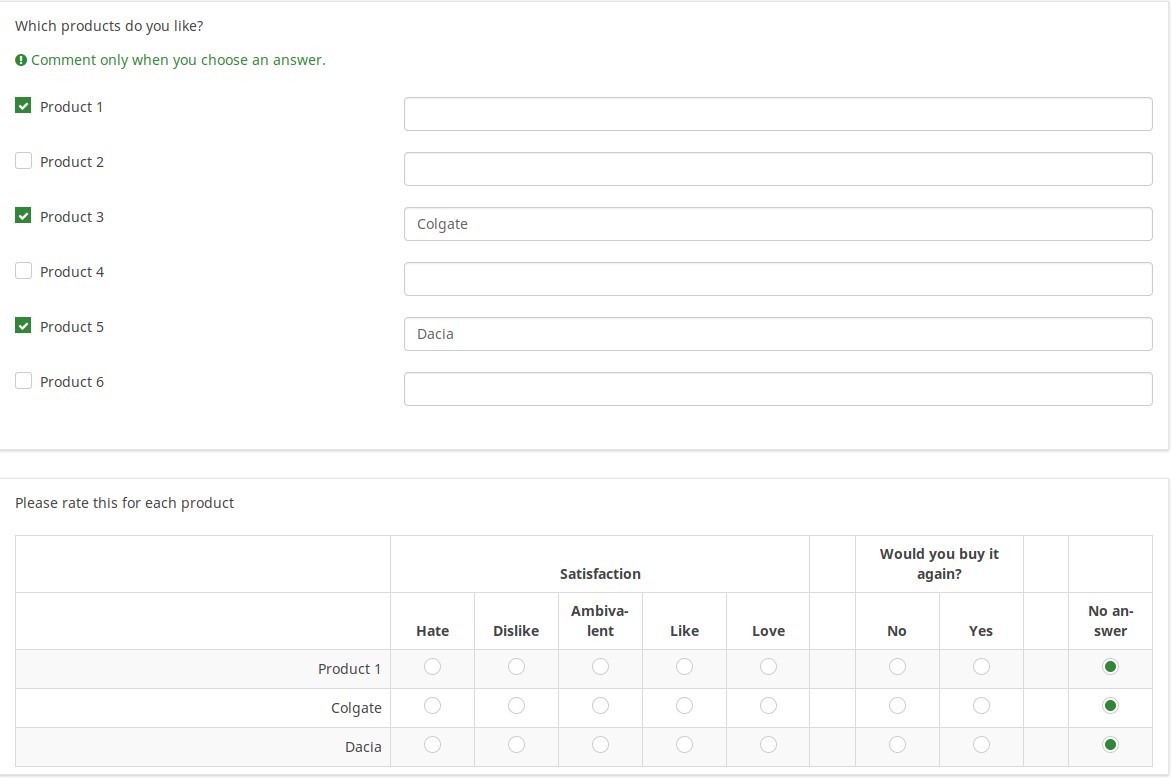The width and height of the screenshot is (1171, 778).
Task: Pick No for buying Colgate again
Action: click(x=897, y=706)
